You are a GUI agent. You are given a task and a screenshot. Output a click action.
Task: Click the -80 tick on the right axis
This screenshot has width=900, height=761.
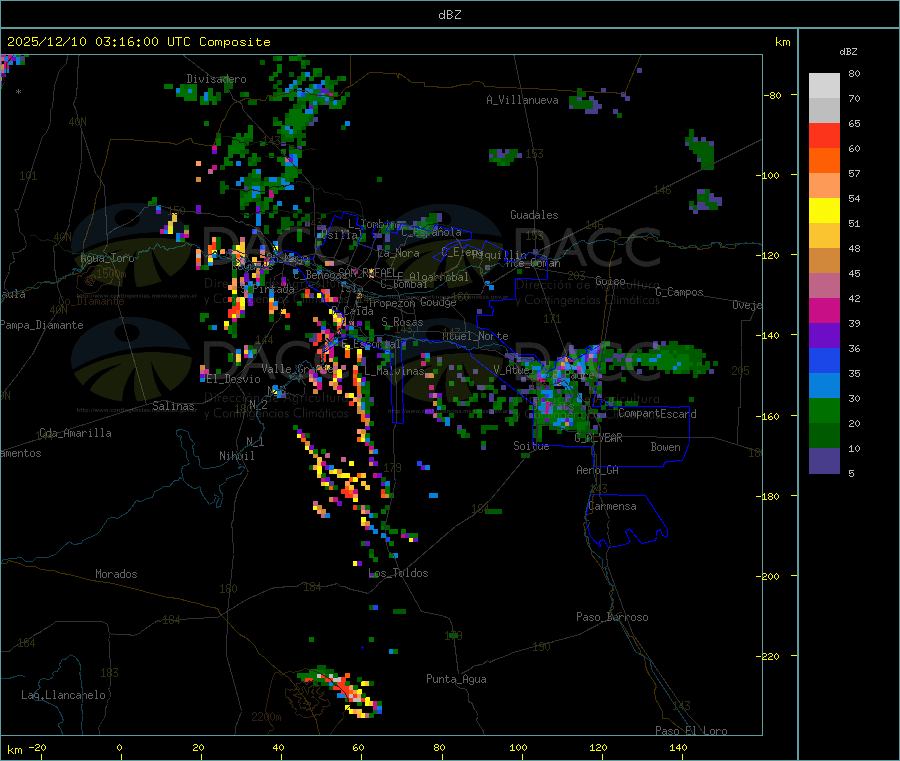(x=773, y=95)
